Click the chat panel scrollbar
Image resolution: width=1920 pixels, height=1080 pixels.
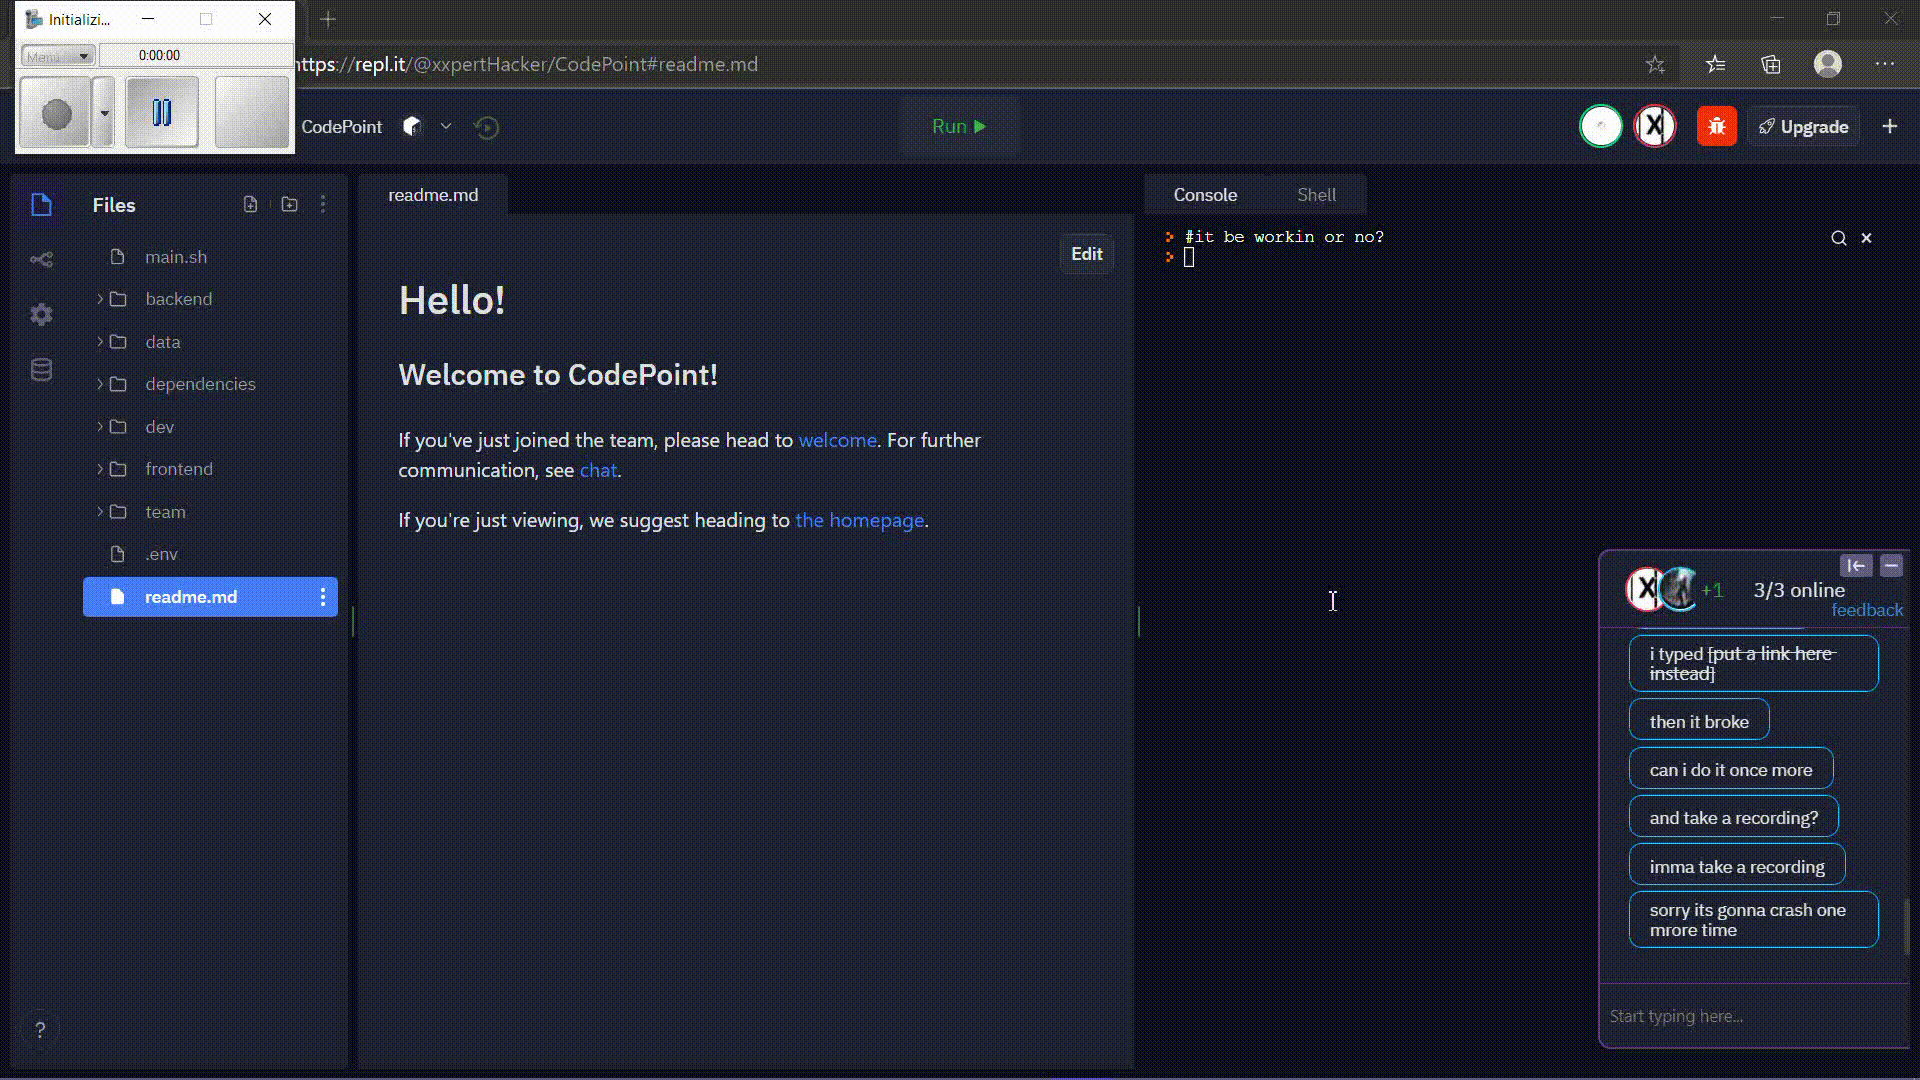pyautogui.click(x=1906, y=927)
